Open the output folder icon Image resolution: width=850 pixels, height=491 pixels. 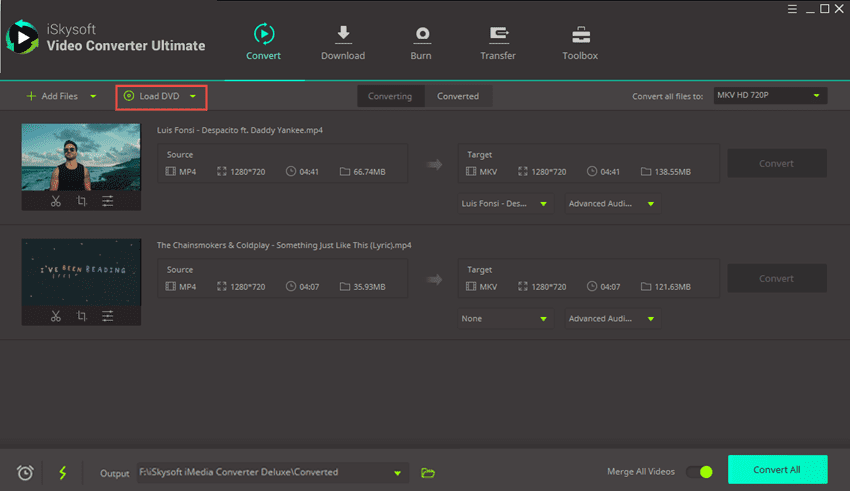[x=429, y=472]
